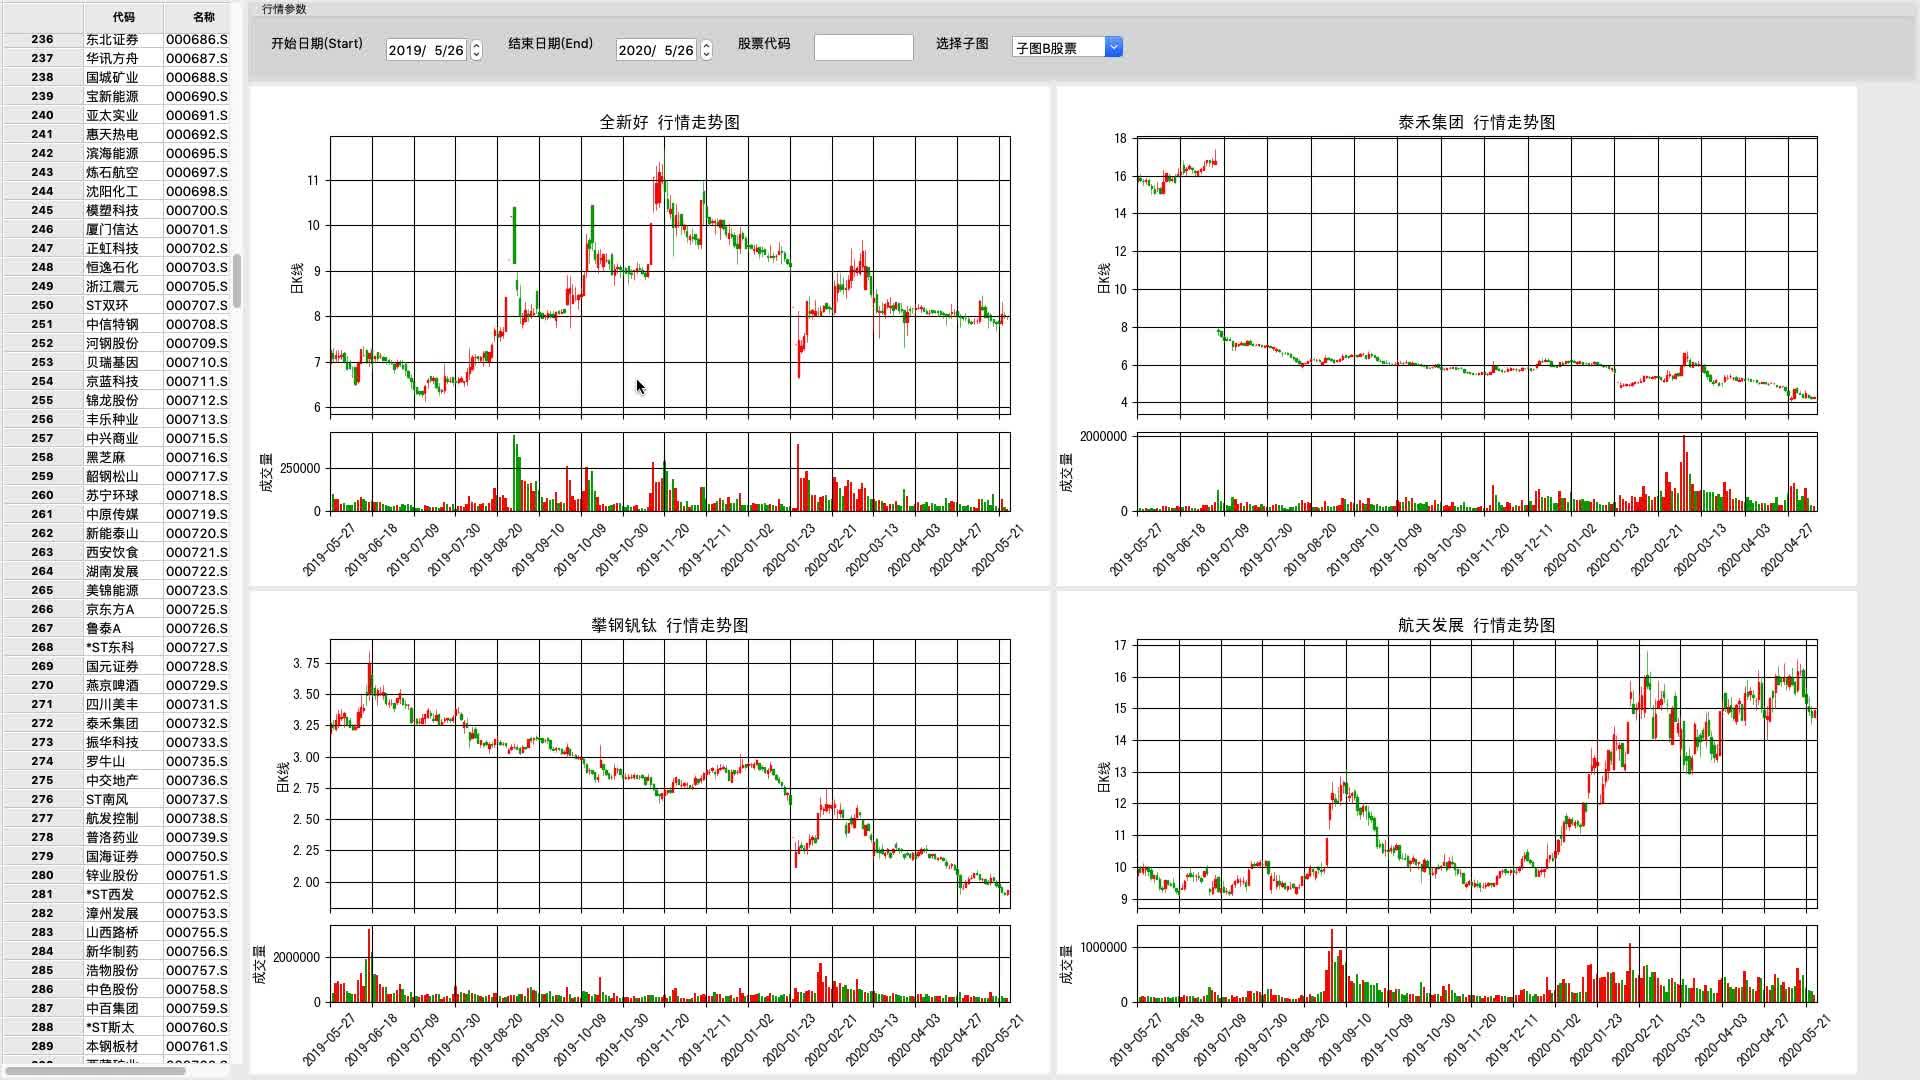Select row 浙江震元 in stock list
Viewport: 1920px width, 1080px height.
point(115,286)
